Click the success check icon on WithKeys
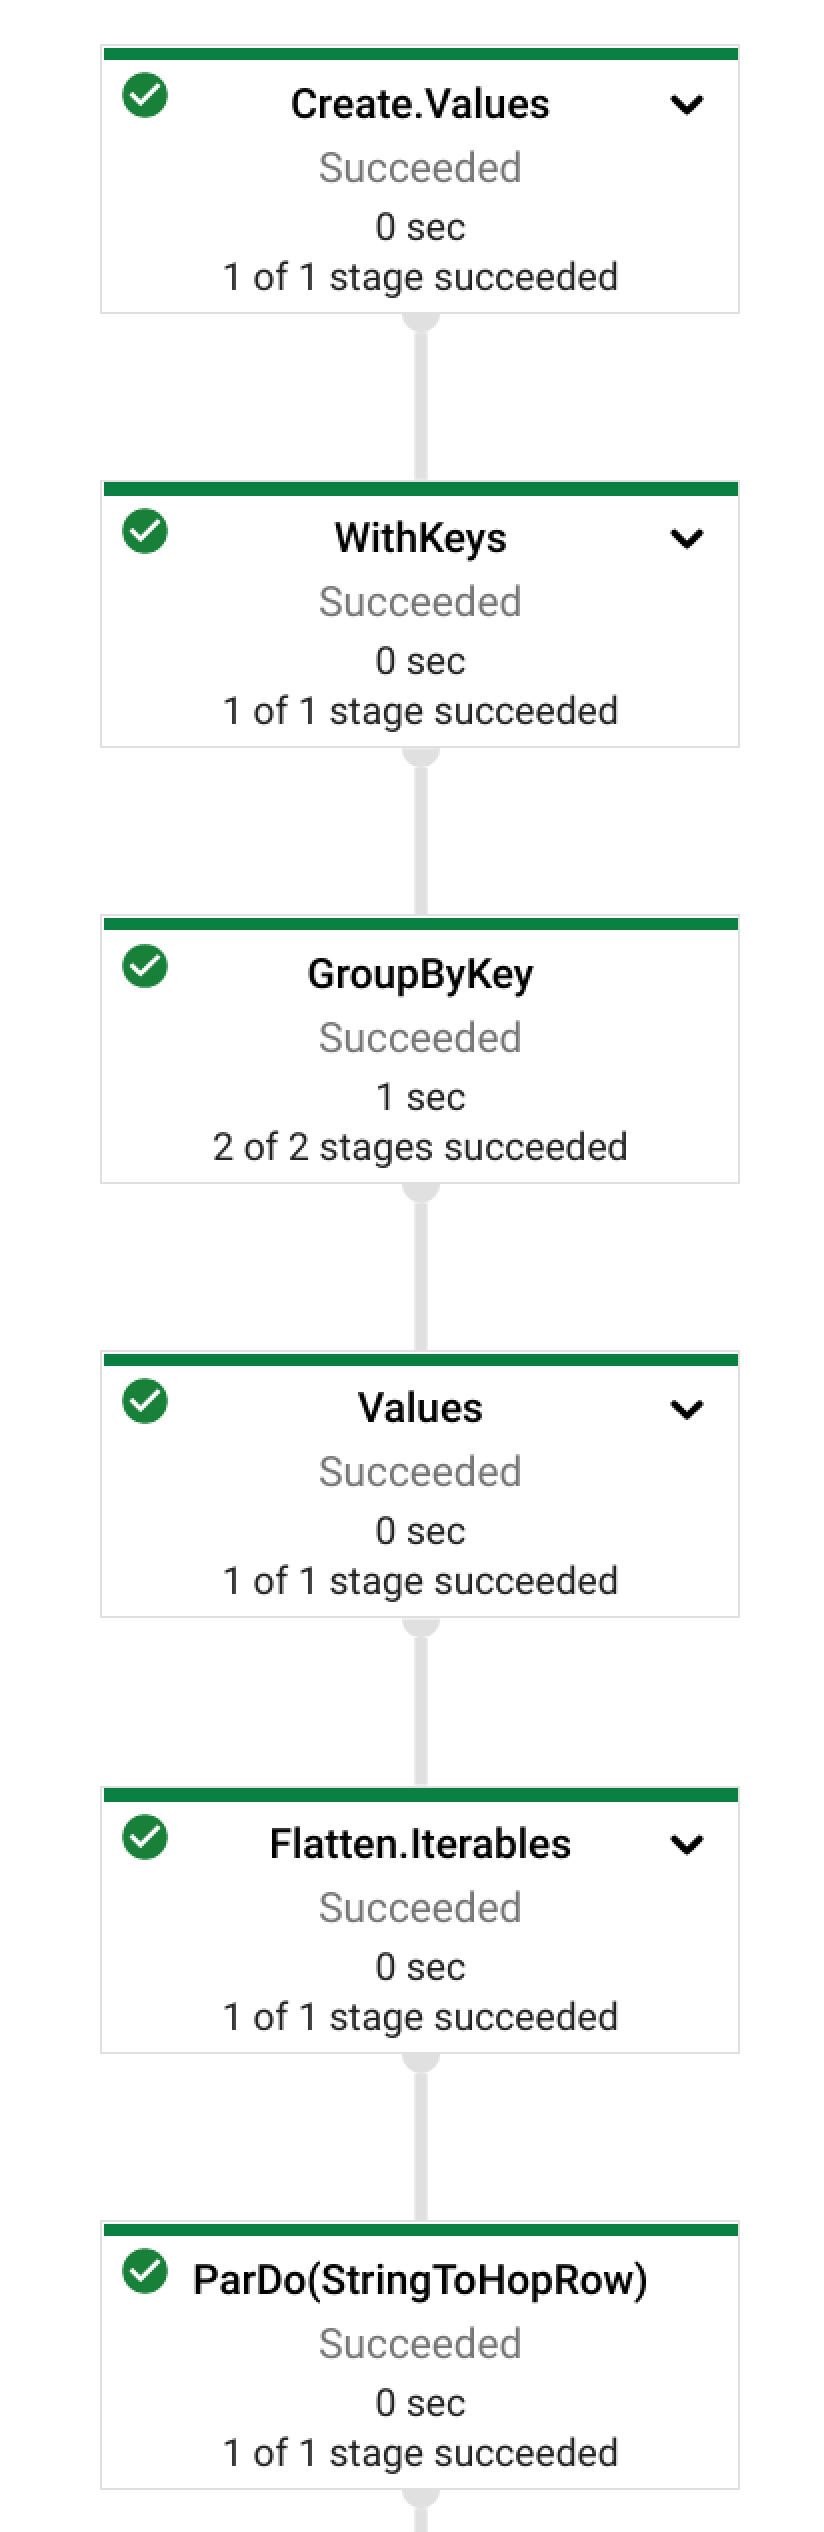This screenshot has height=2532, width=824. tap(145, 531)
